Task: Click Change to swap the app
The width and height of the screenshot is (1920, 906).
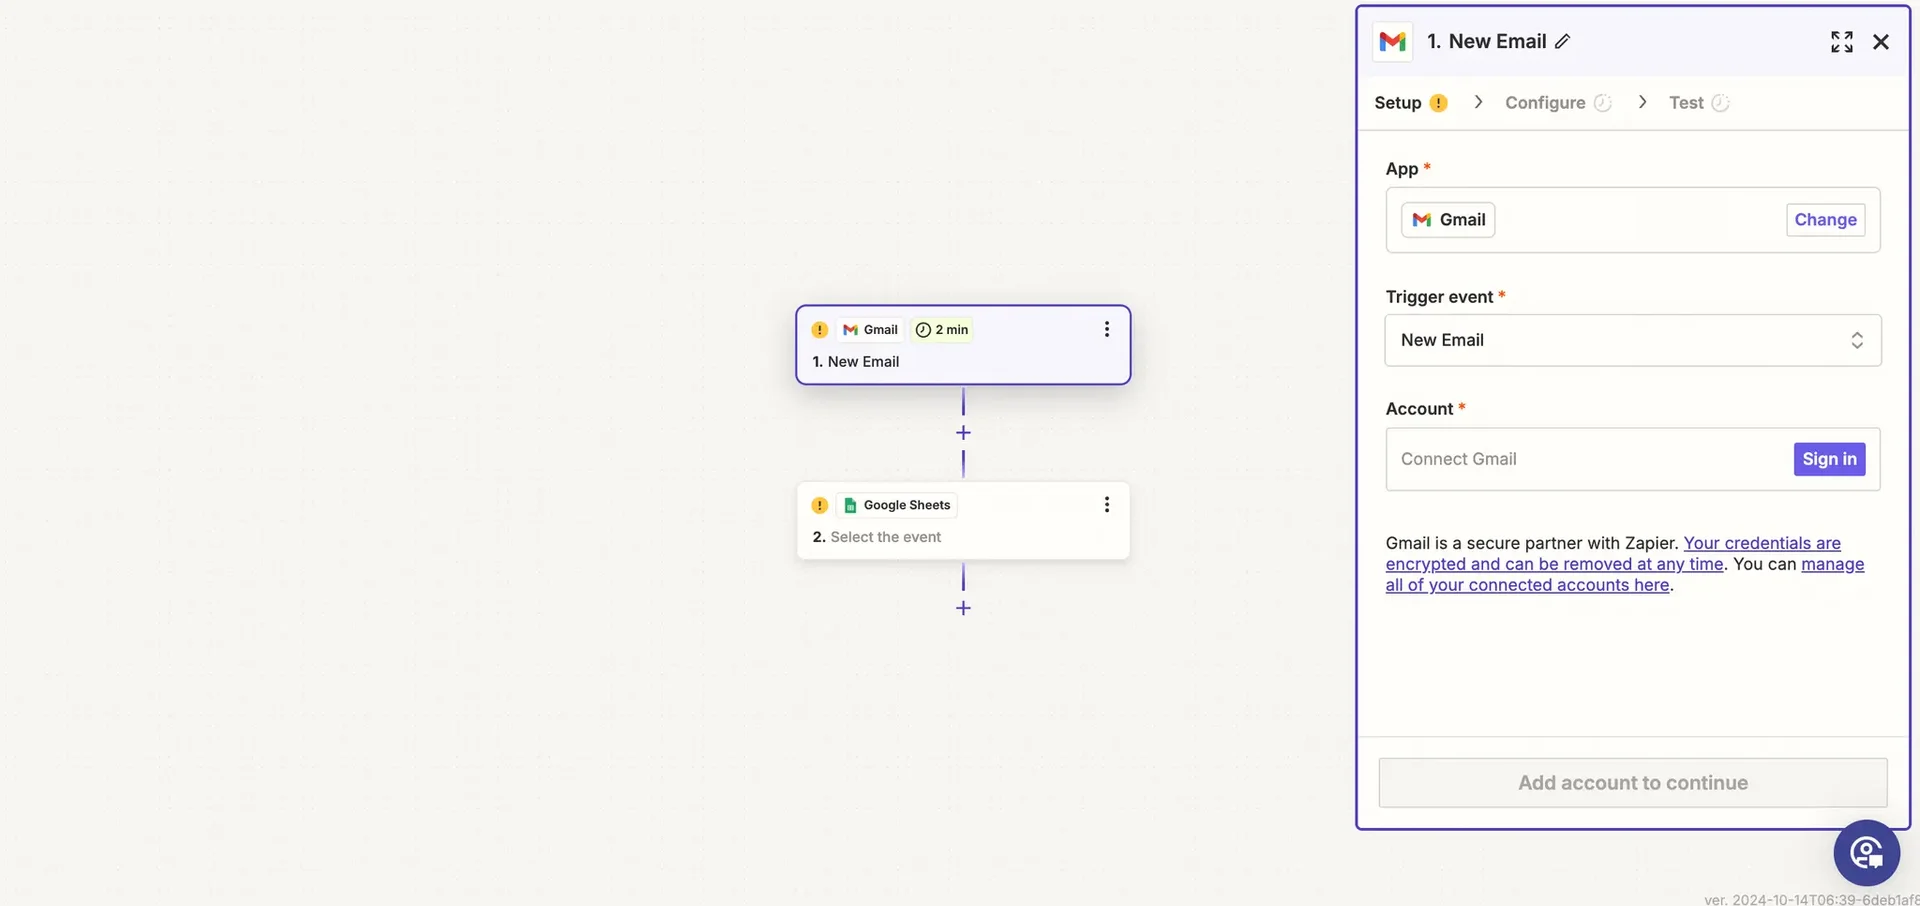Action: coord(1825,220)
